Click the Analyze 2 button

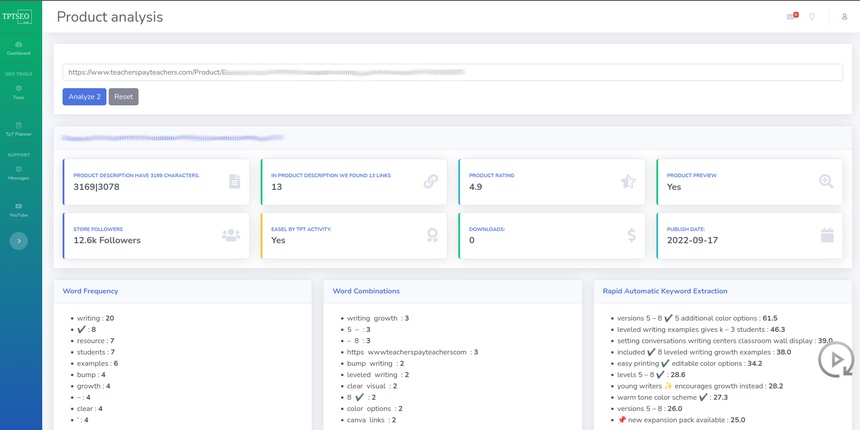(x=84, y=97)
